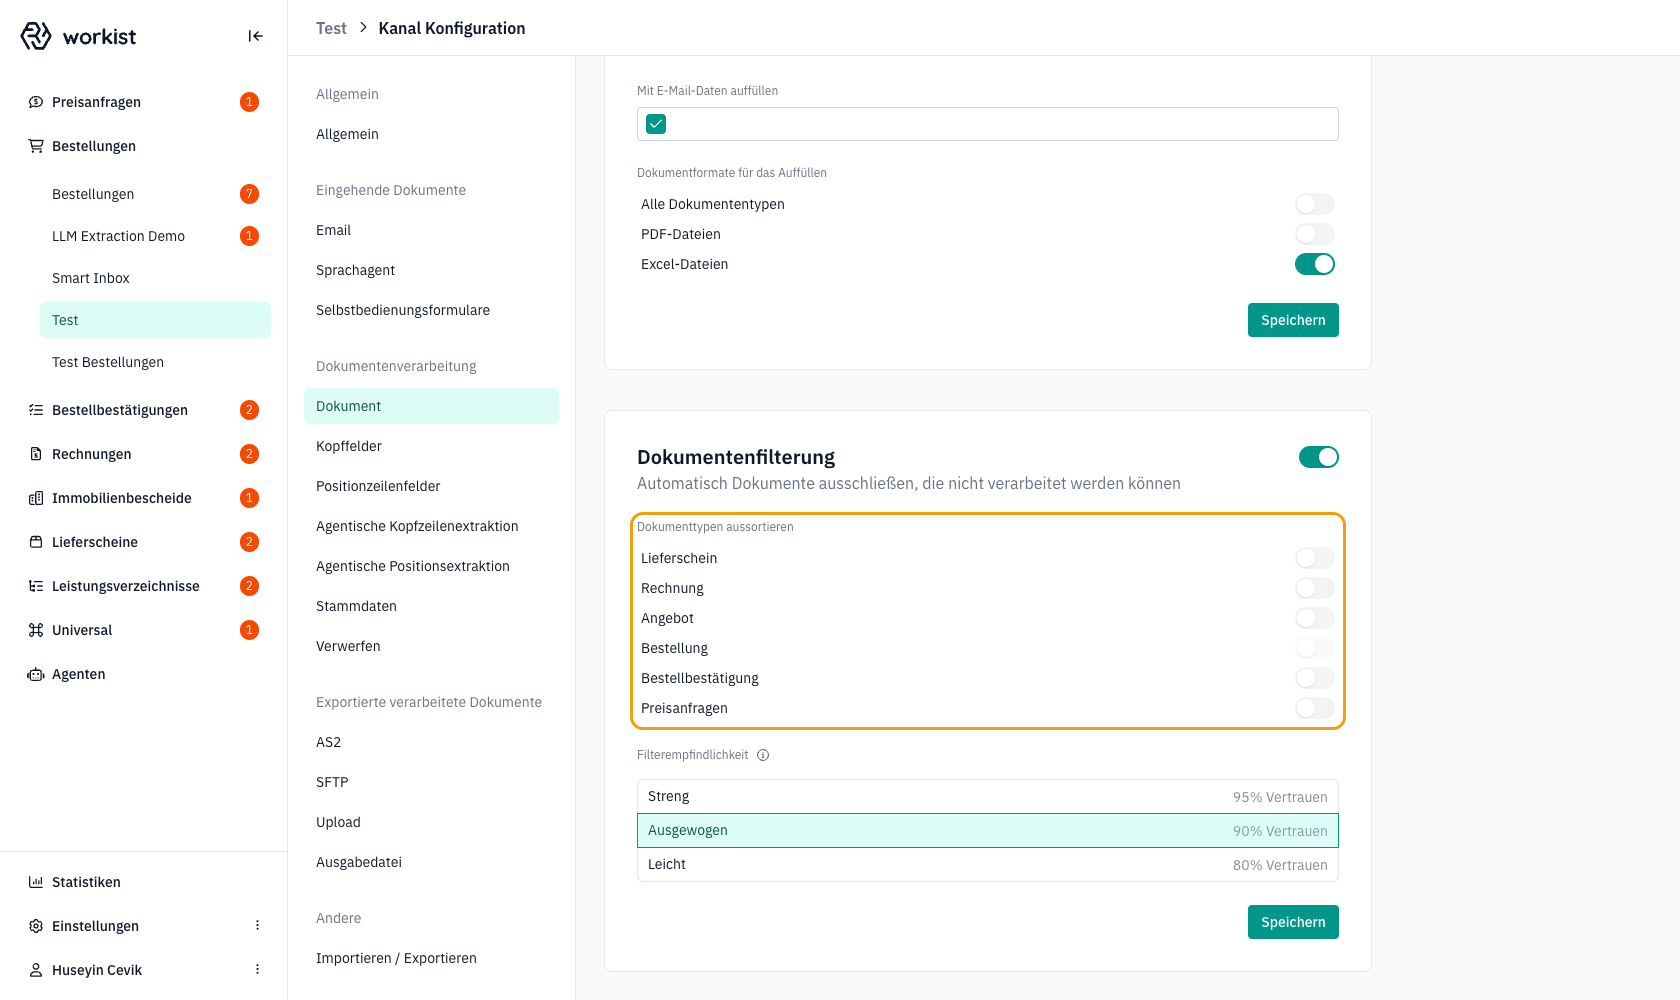
Task: Toggle Bestellung document type filter
Action: (x=1315, y=648)
